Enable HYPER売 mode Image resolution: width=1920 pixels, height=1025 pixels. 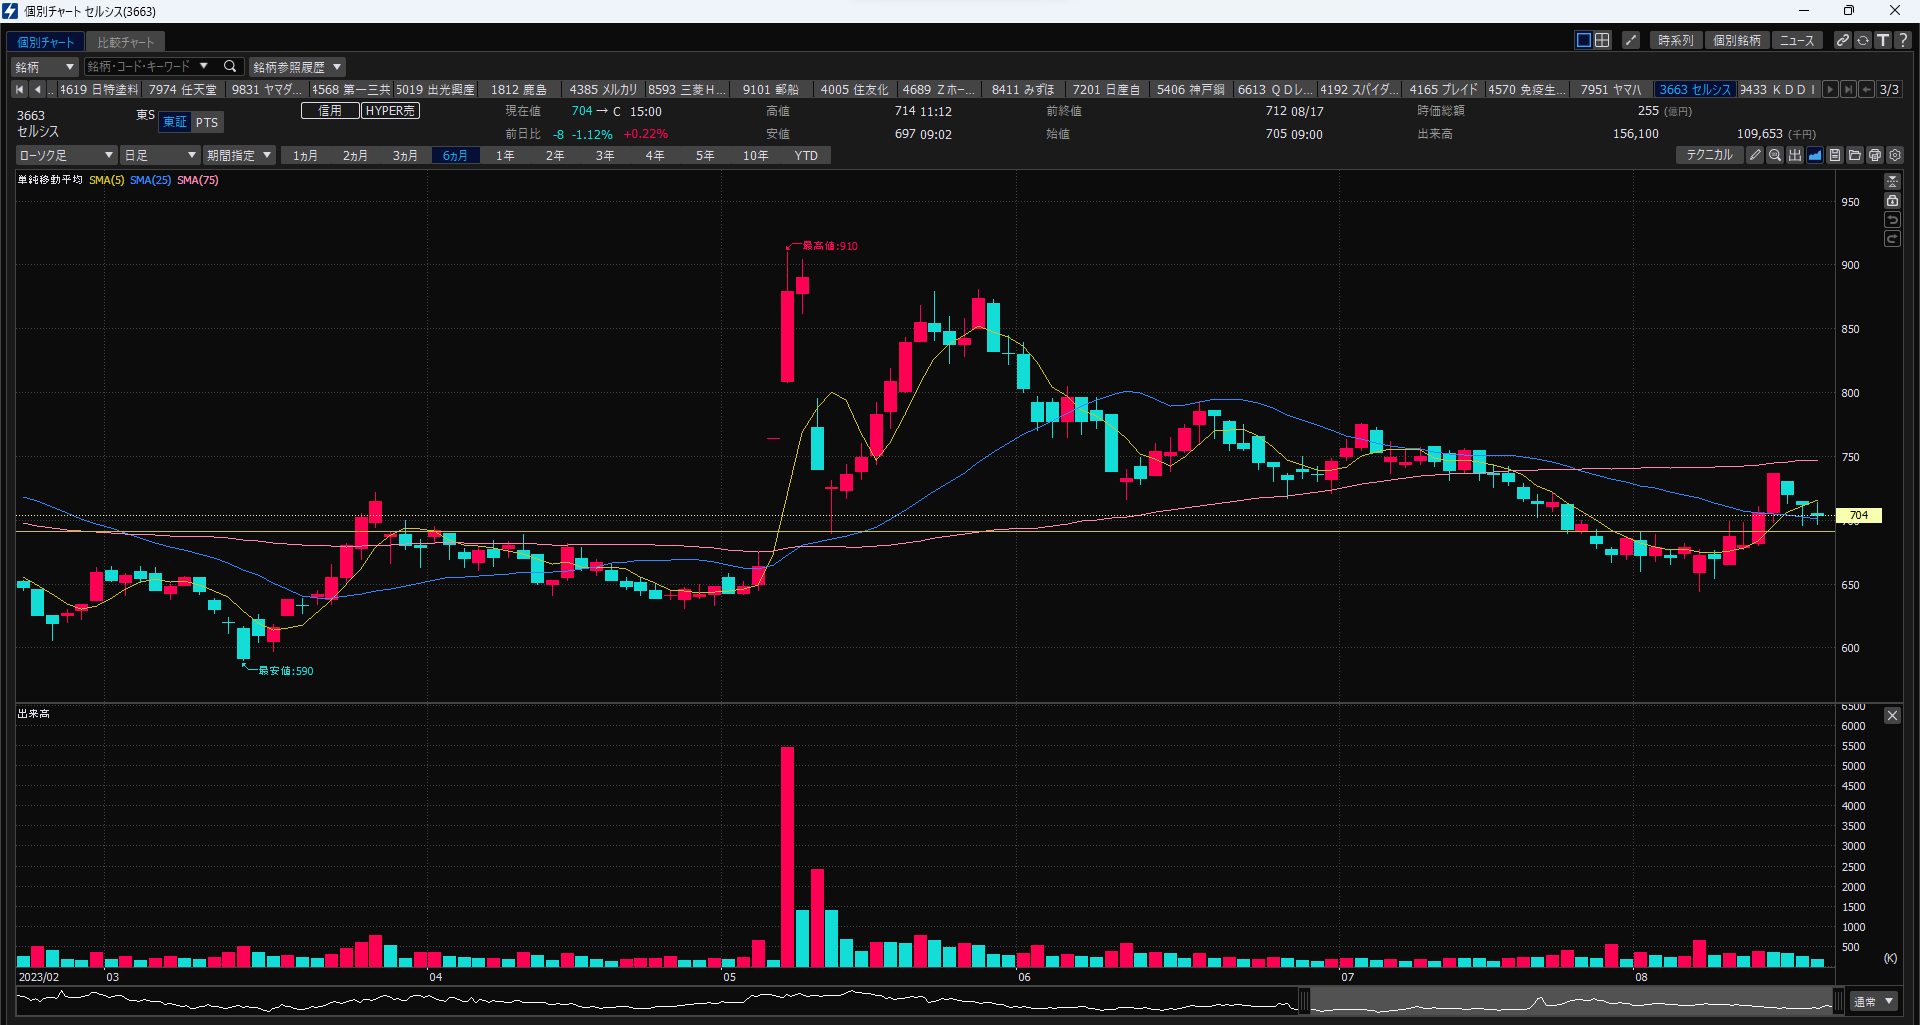click(x=390, y=110)
